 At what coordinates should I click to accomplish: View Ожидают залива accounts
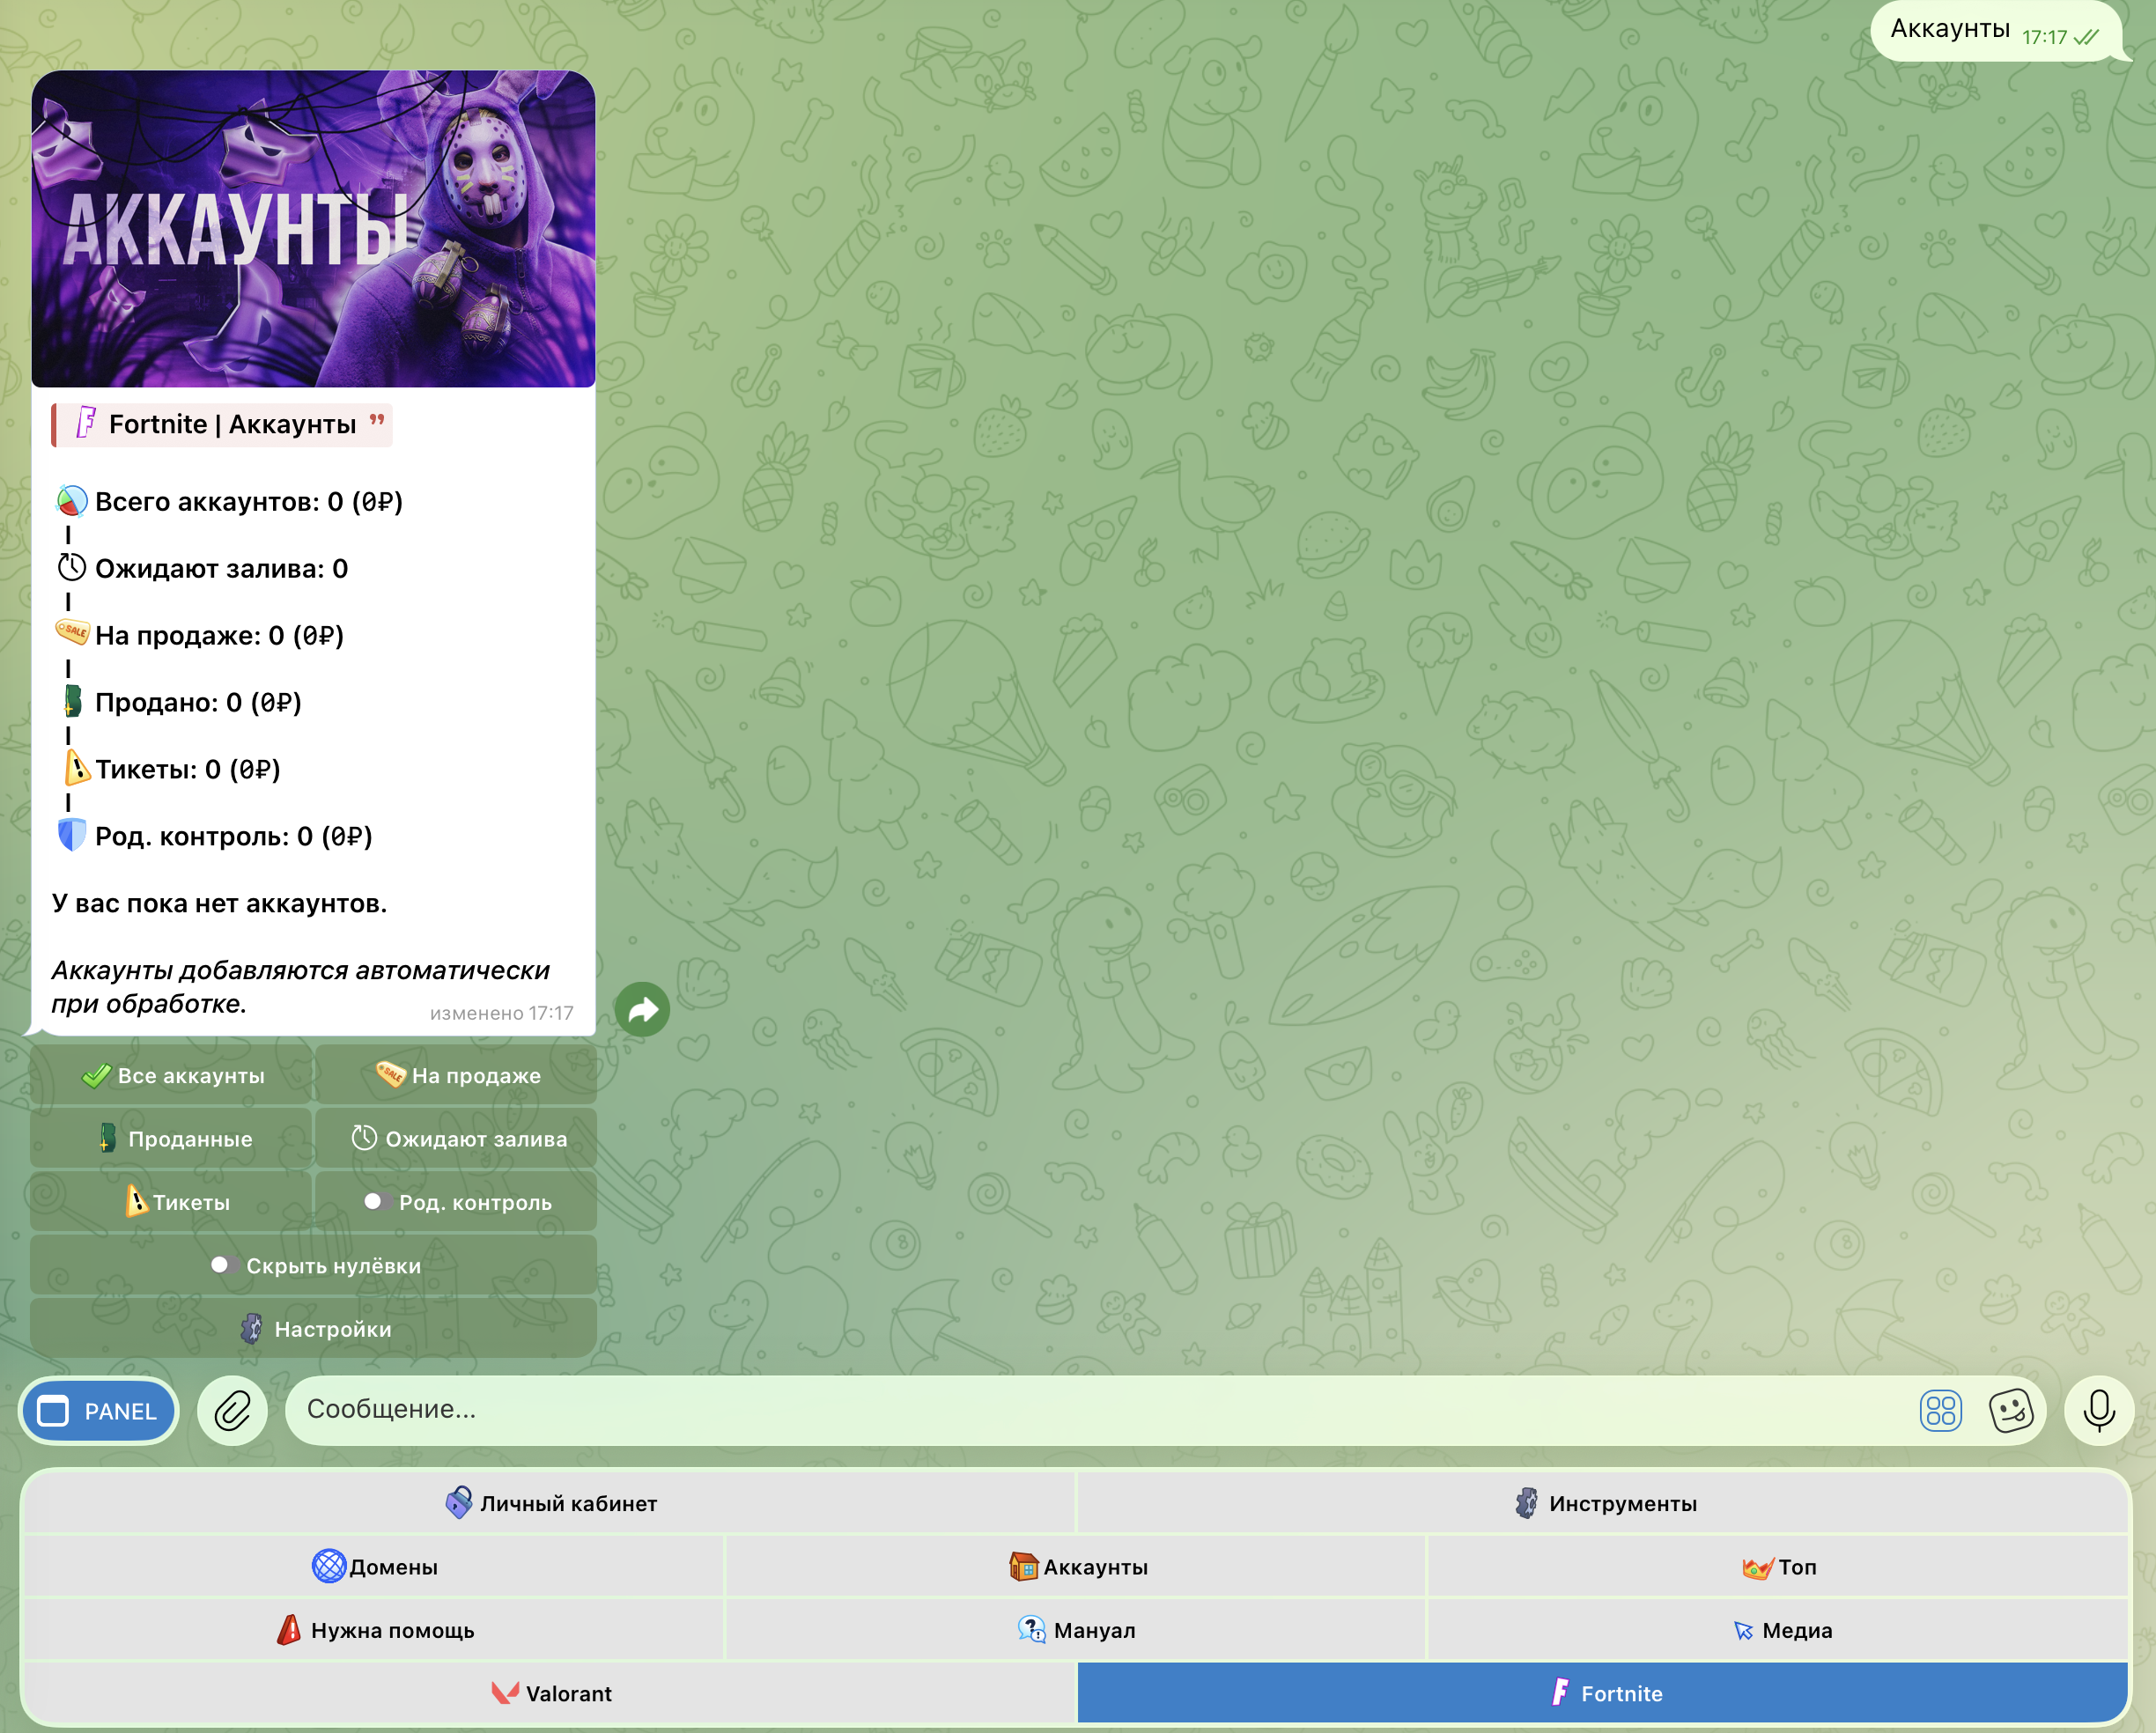click(x=457, y=1138)
